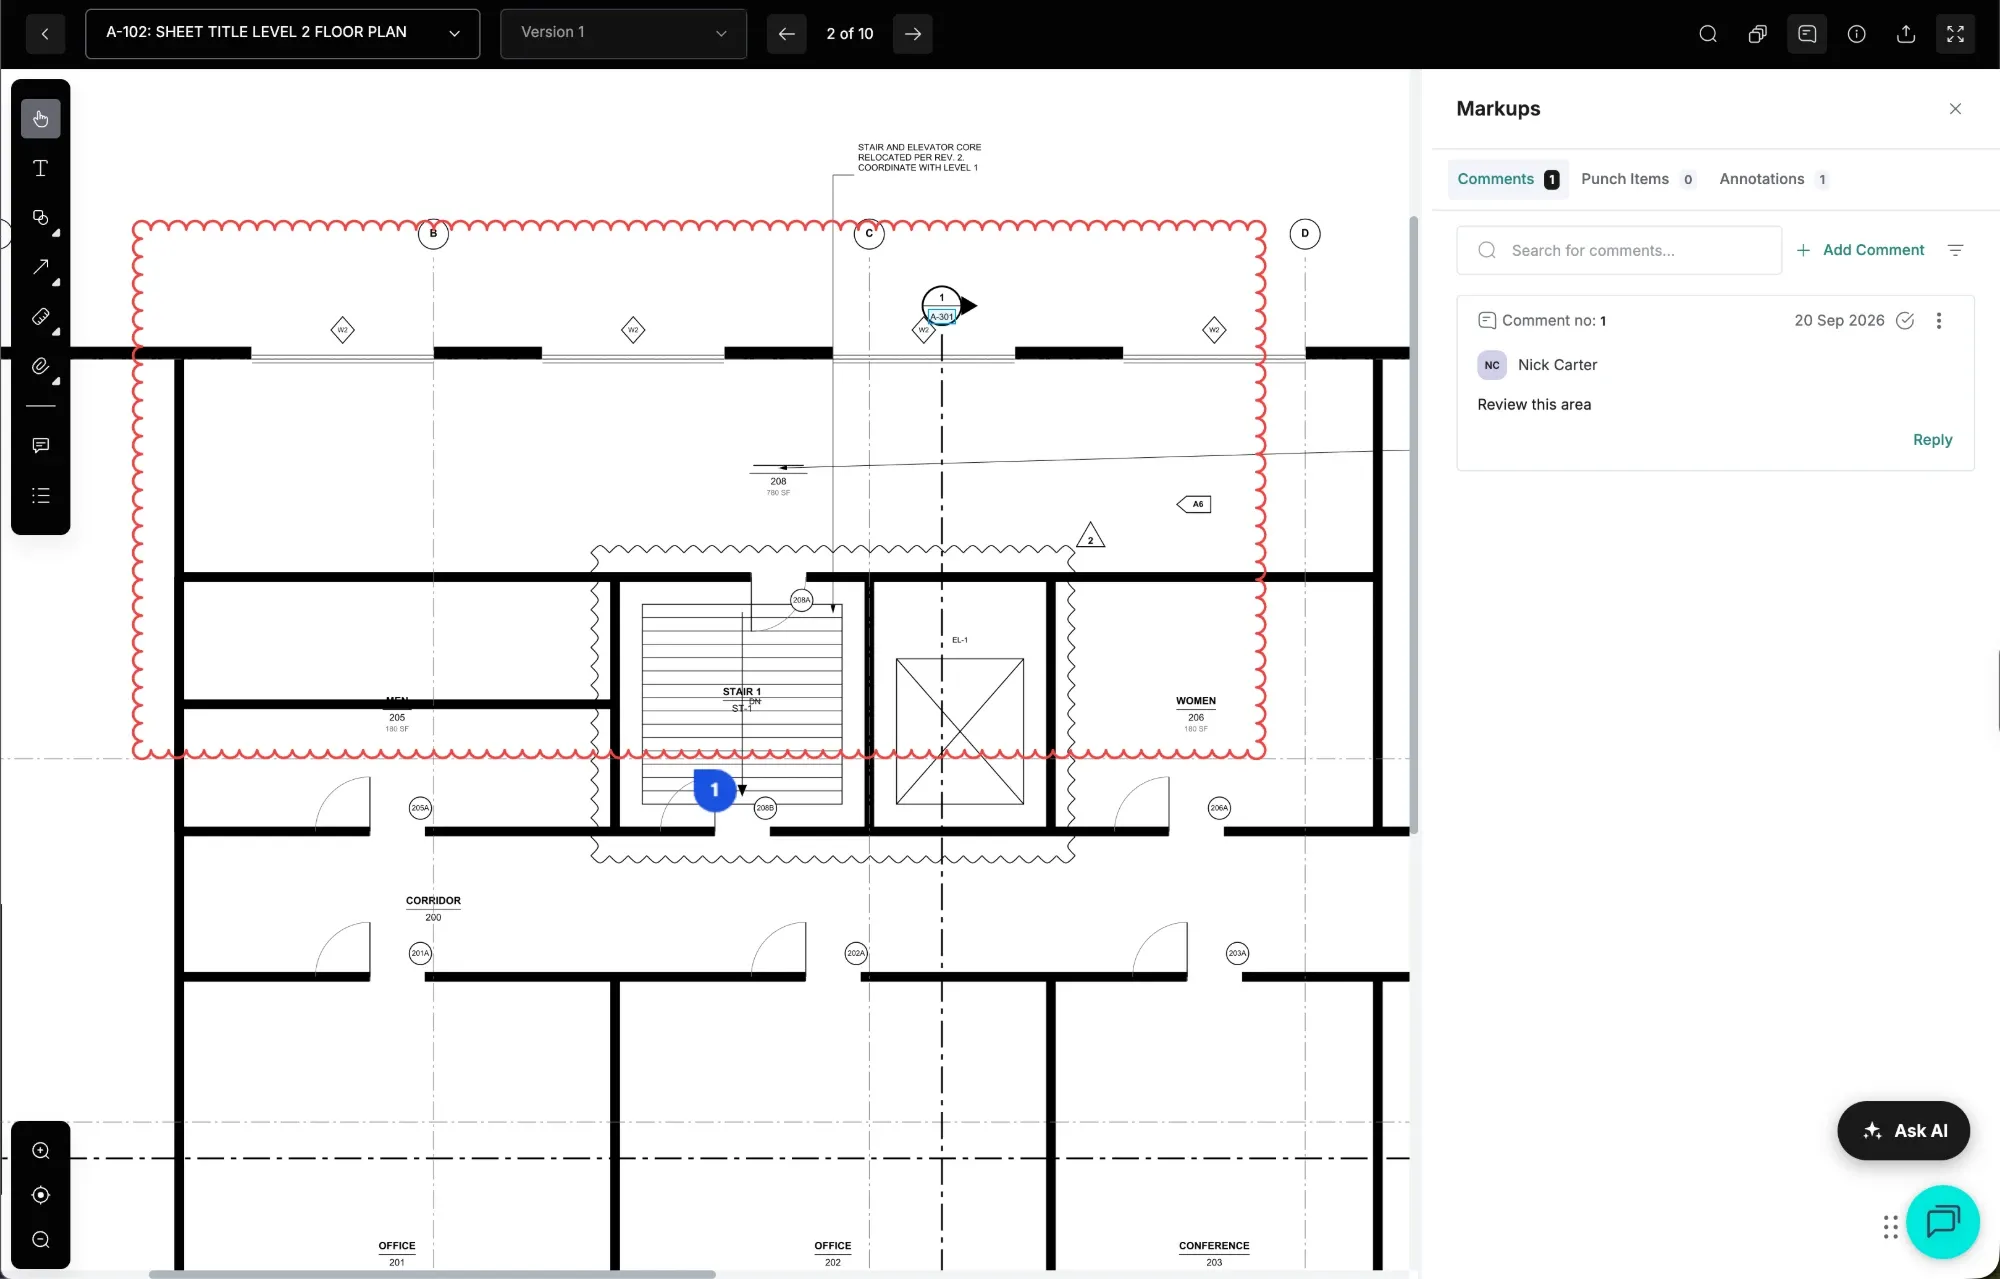Select the comment tool in left toolbar
This screenshot has width=2000, height=1279.
tap(40, 446)
